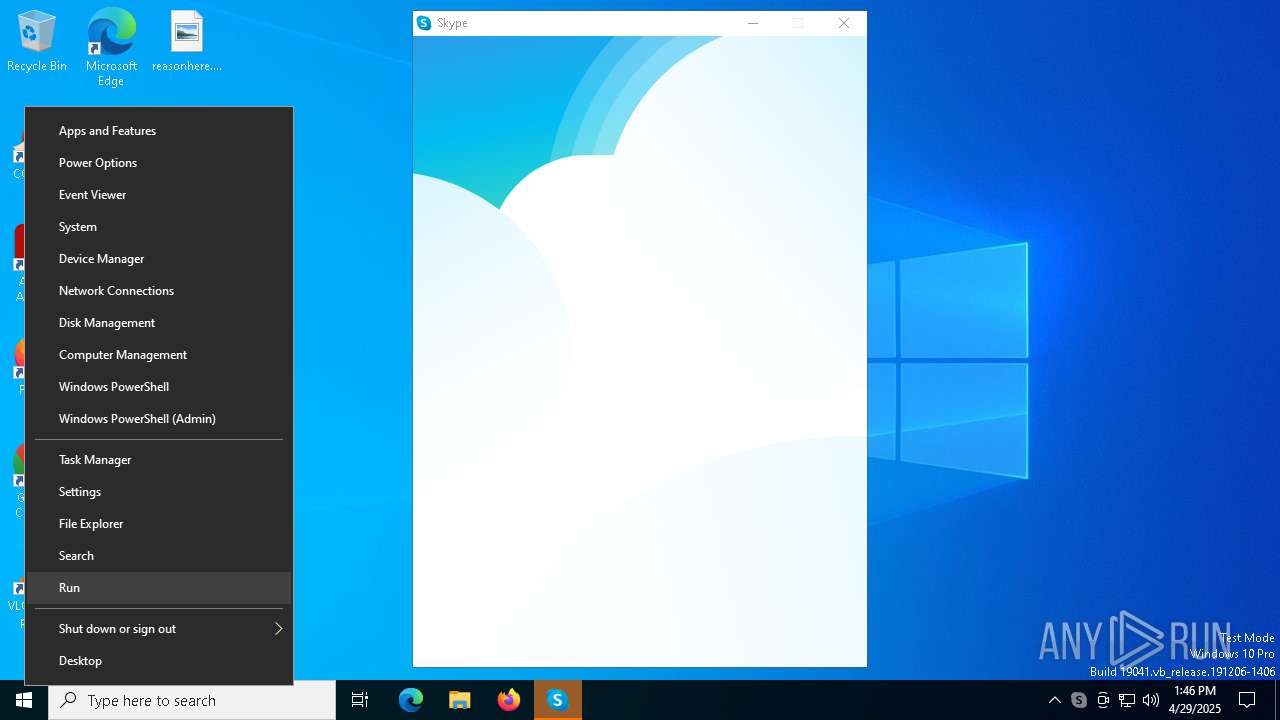Launch Device Manager
Image resolution: width=1280 pixels, height=720 pixels.
click(159, 259)
